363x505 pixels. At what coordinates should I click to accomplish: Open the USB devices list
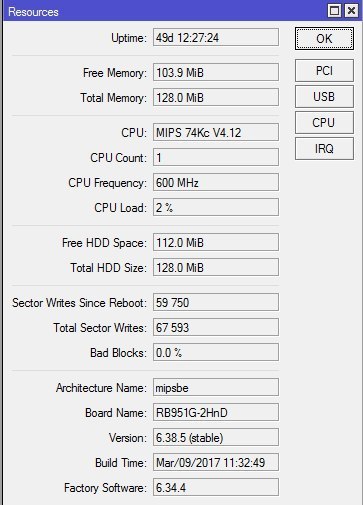point(324,97)
